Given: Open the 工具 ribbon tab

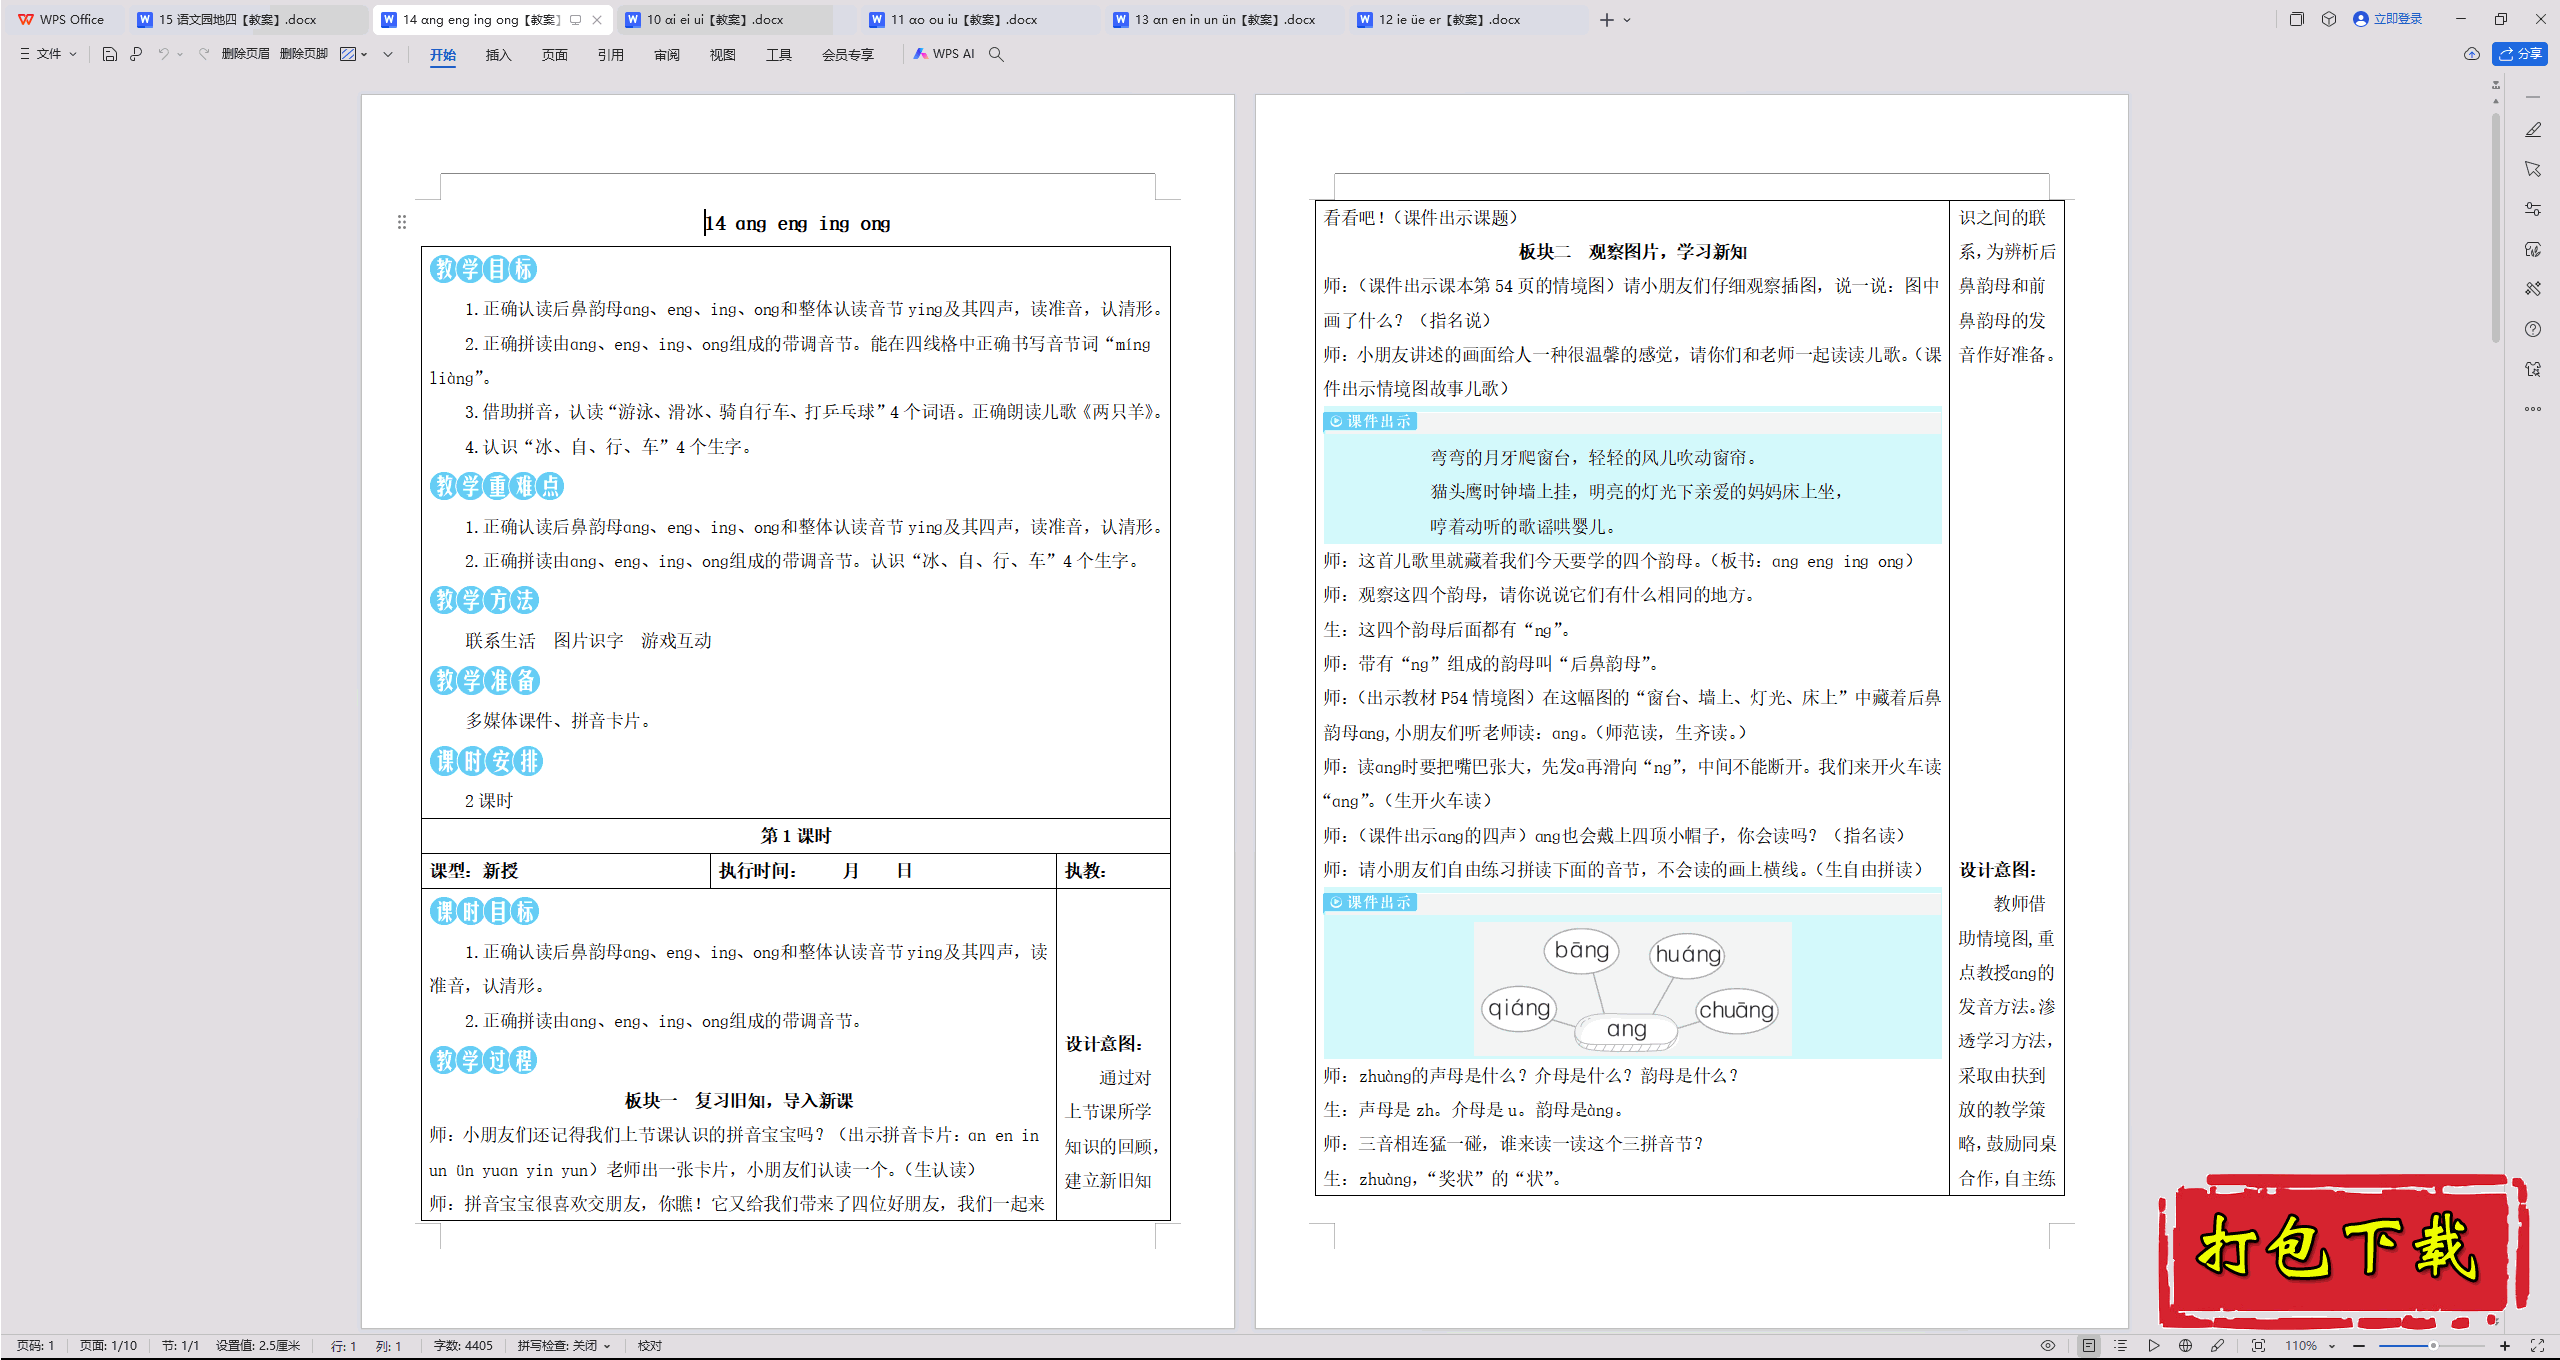Looking at the screenshot, I should point(779,55).
